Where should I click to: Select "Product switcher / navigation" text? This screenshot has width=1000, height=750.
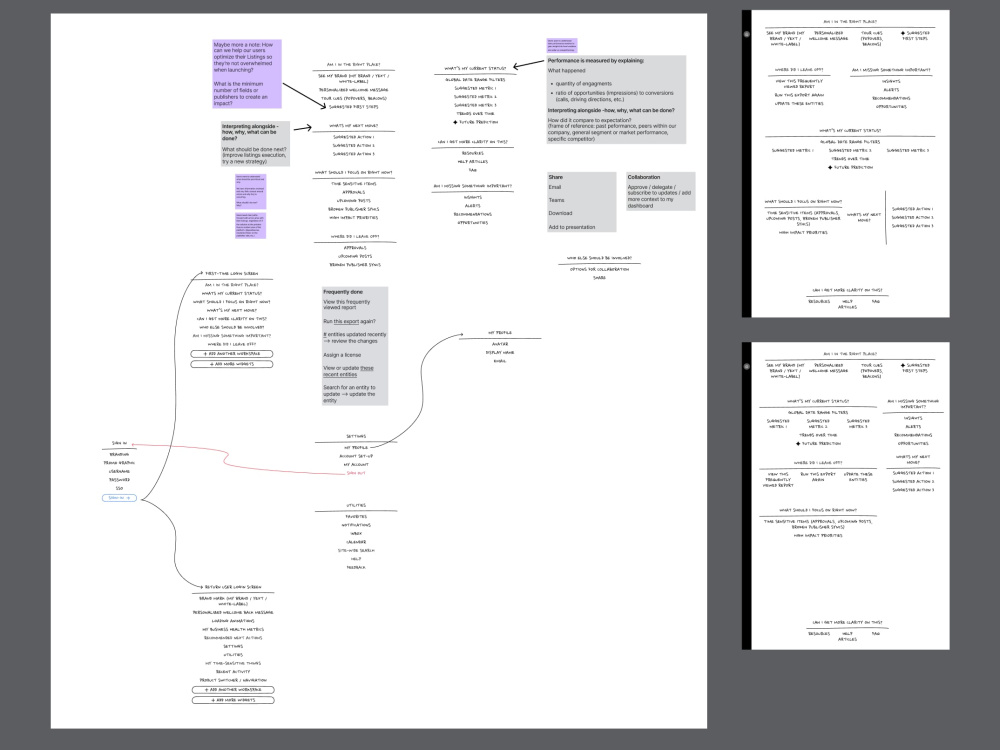click(x=233, y=680)
